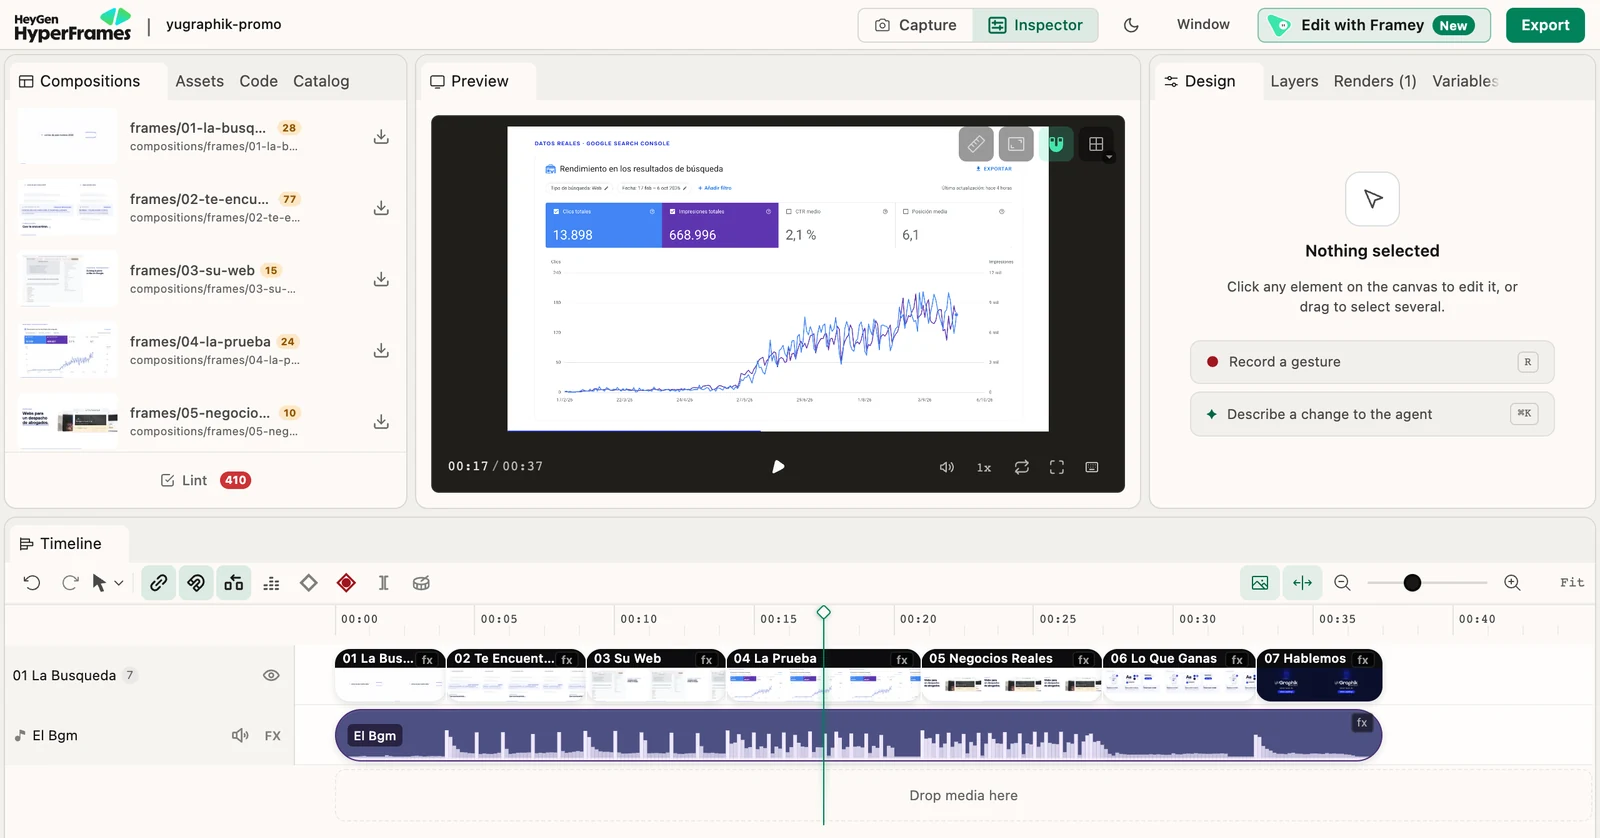Toggle dark mode with the moon icon

(x=1131, y=25)
